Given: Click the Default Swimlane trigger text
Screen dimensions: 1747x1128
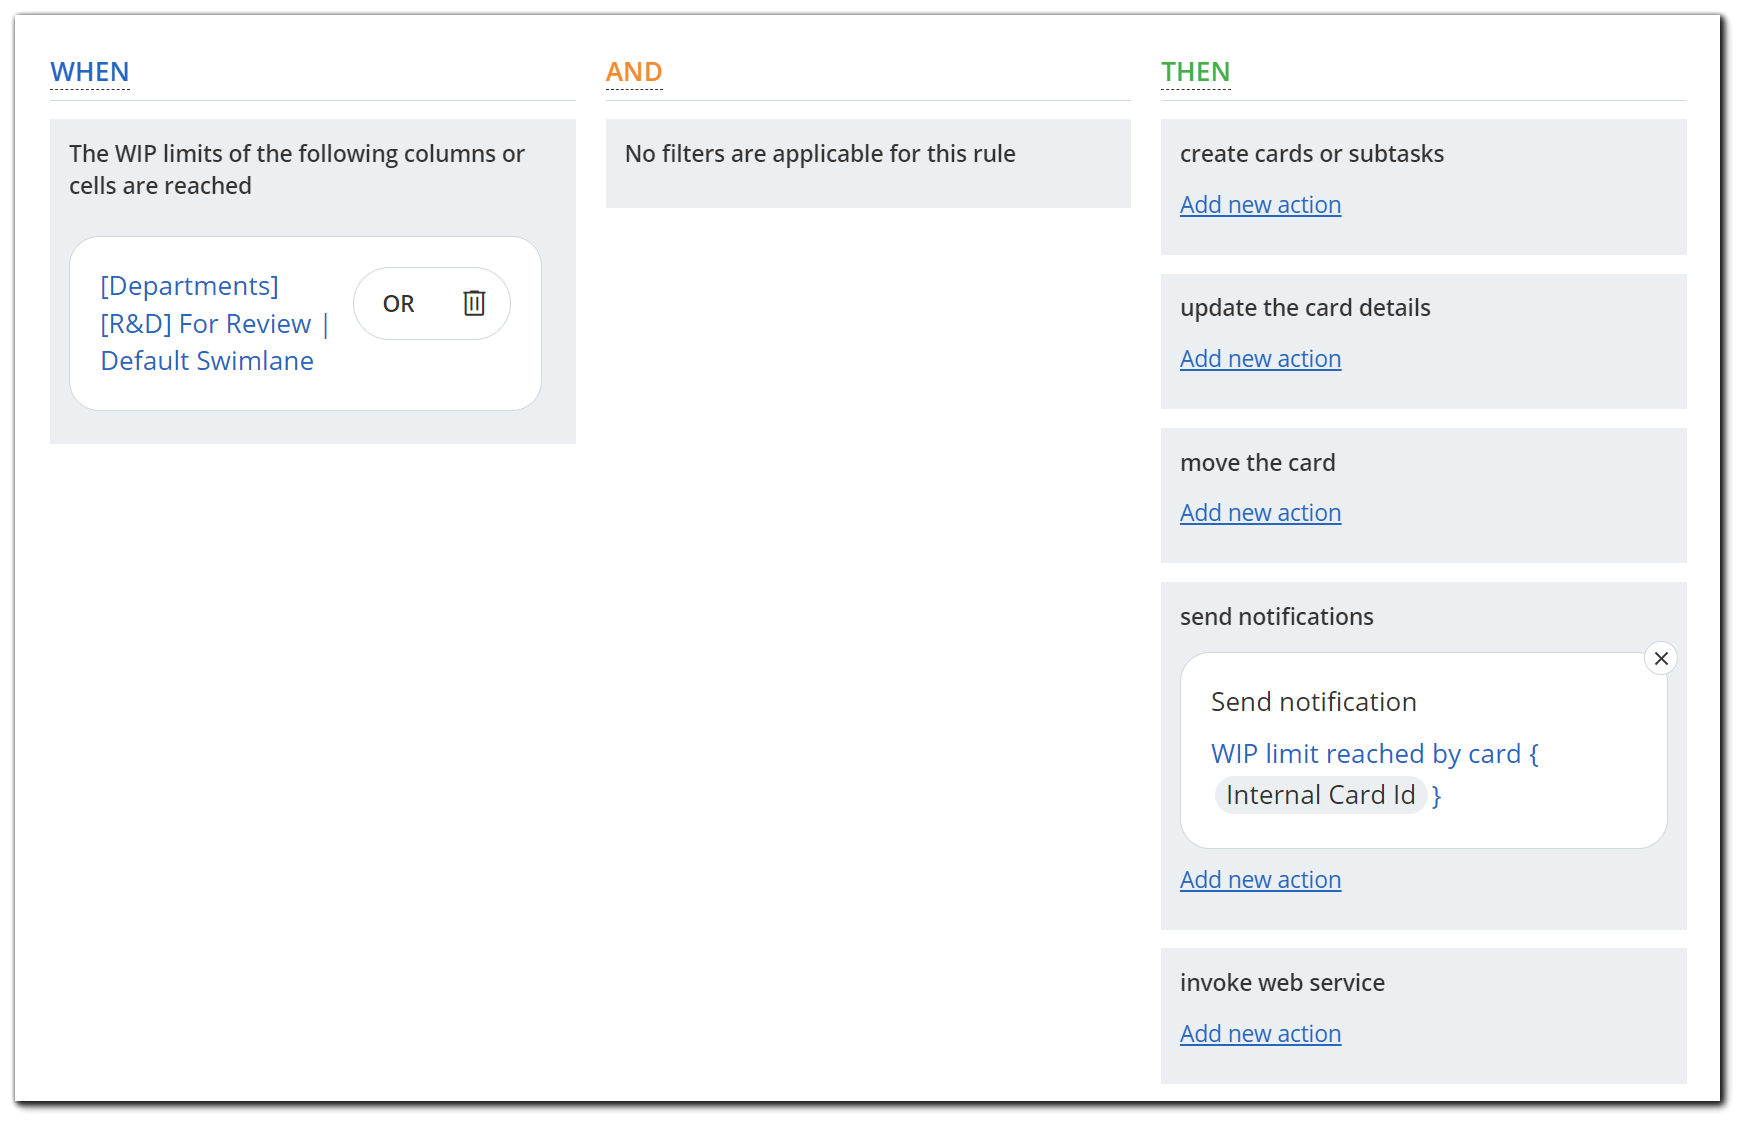Looking at the screenshot, I should (206, 360).
